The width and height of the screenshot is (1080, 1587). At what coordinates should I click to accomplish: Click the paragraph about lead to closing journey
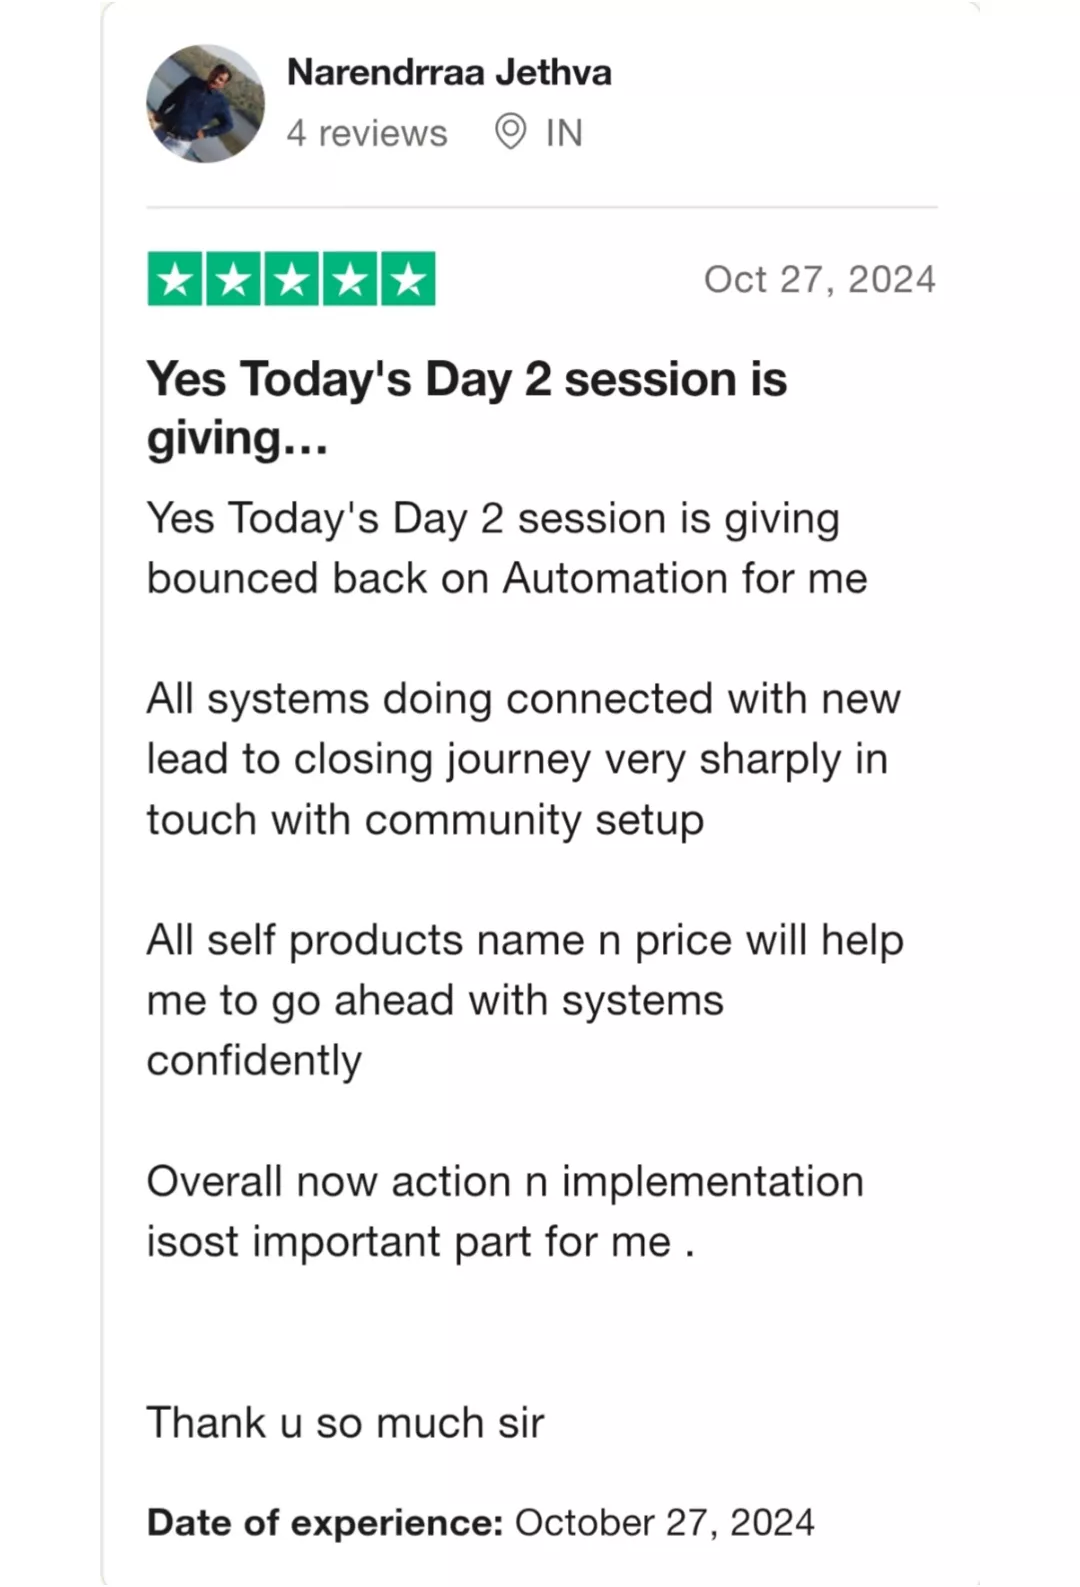pos(524,759)
